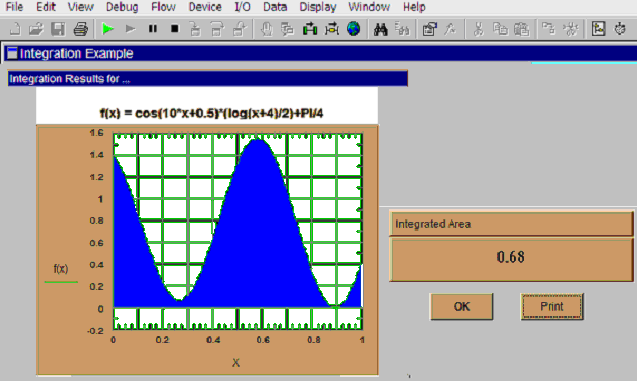Screen dimensions: 637x381
Task: Click the Print icon in toolbar
Action: tap(80, 29)
